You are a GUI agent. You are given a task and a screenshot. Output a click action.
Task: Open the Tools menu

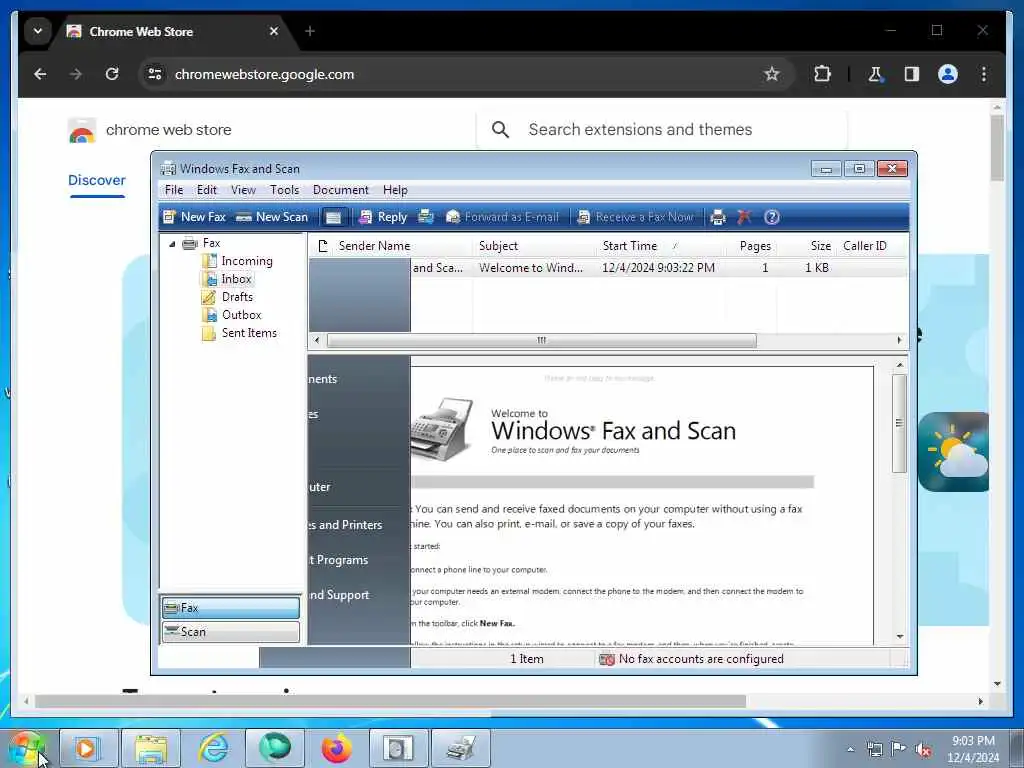pos(285,190)
